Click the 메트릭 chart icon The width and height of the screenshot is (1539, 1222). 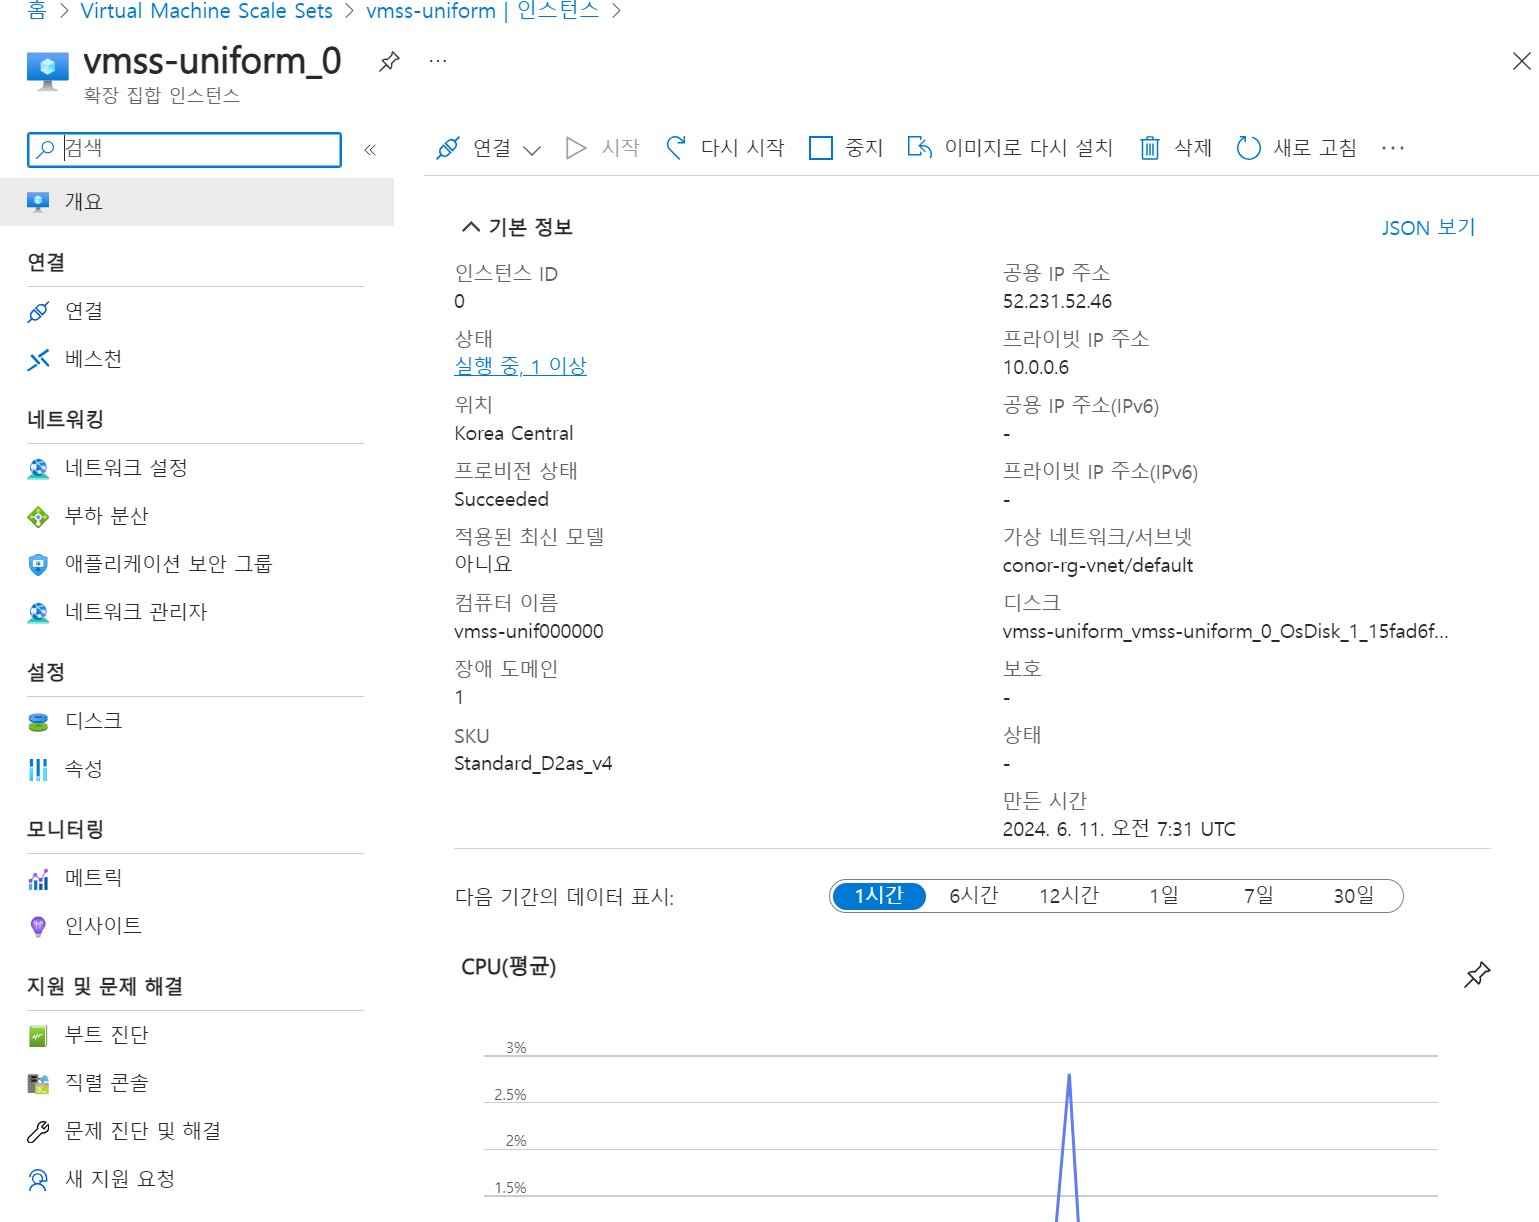[38, 878]
